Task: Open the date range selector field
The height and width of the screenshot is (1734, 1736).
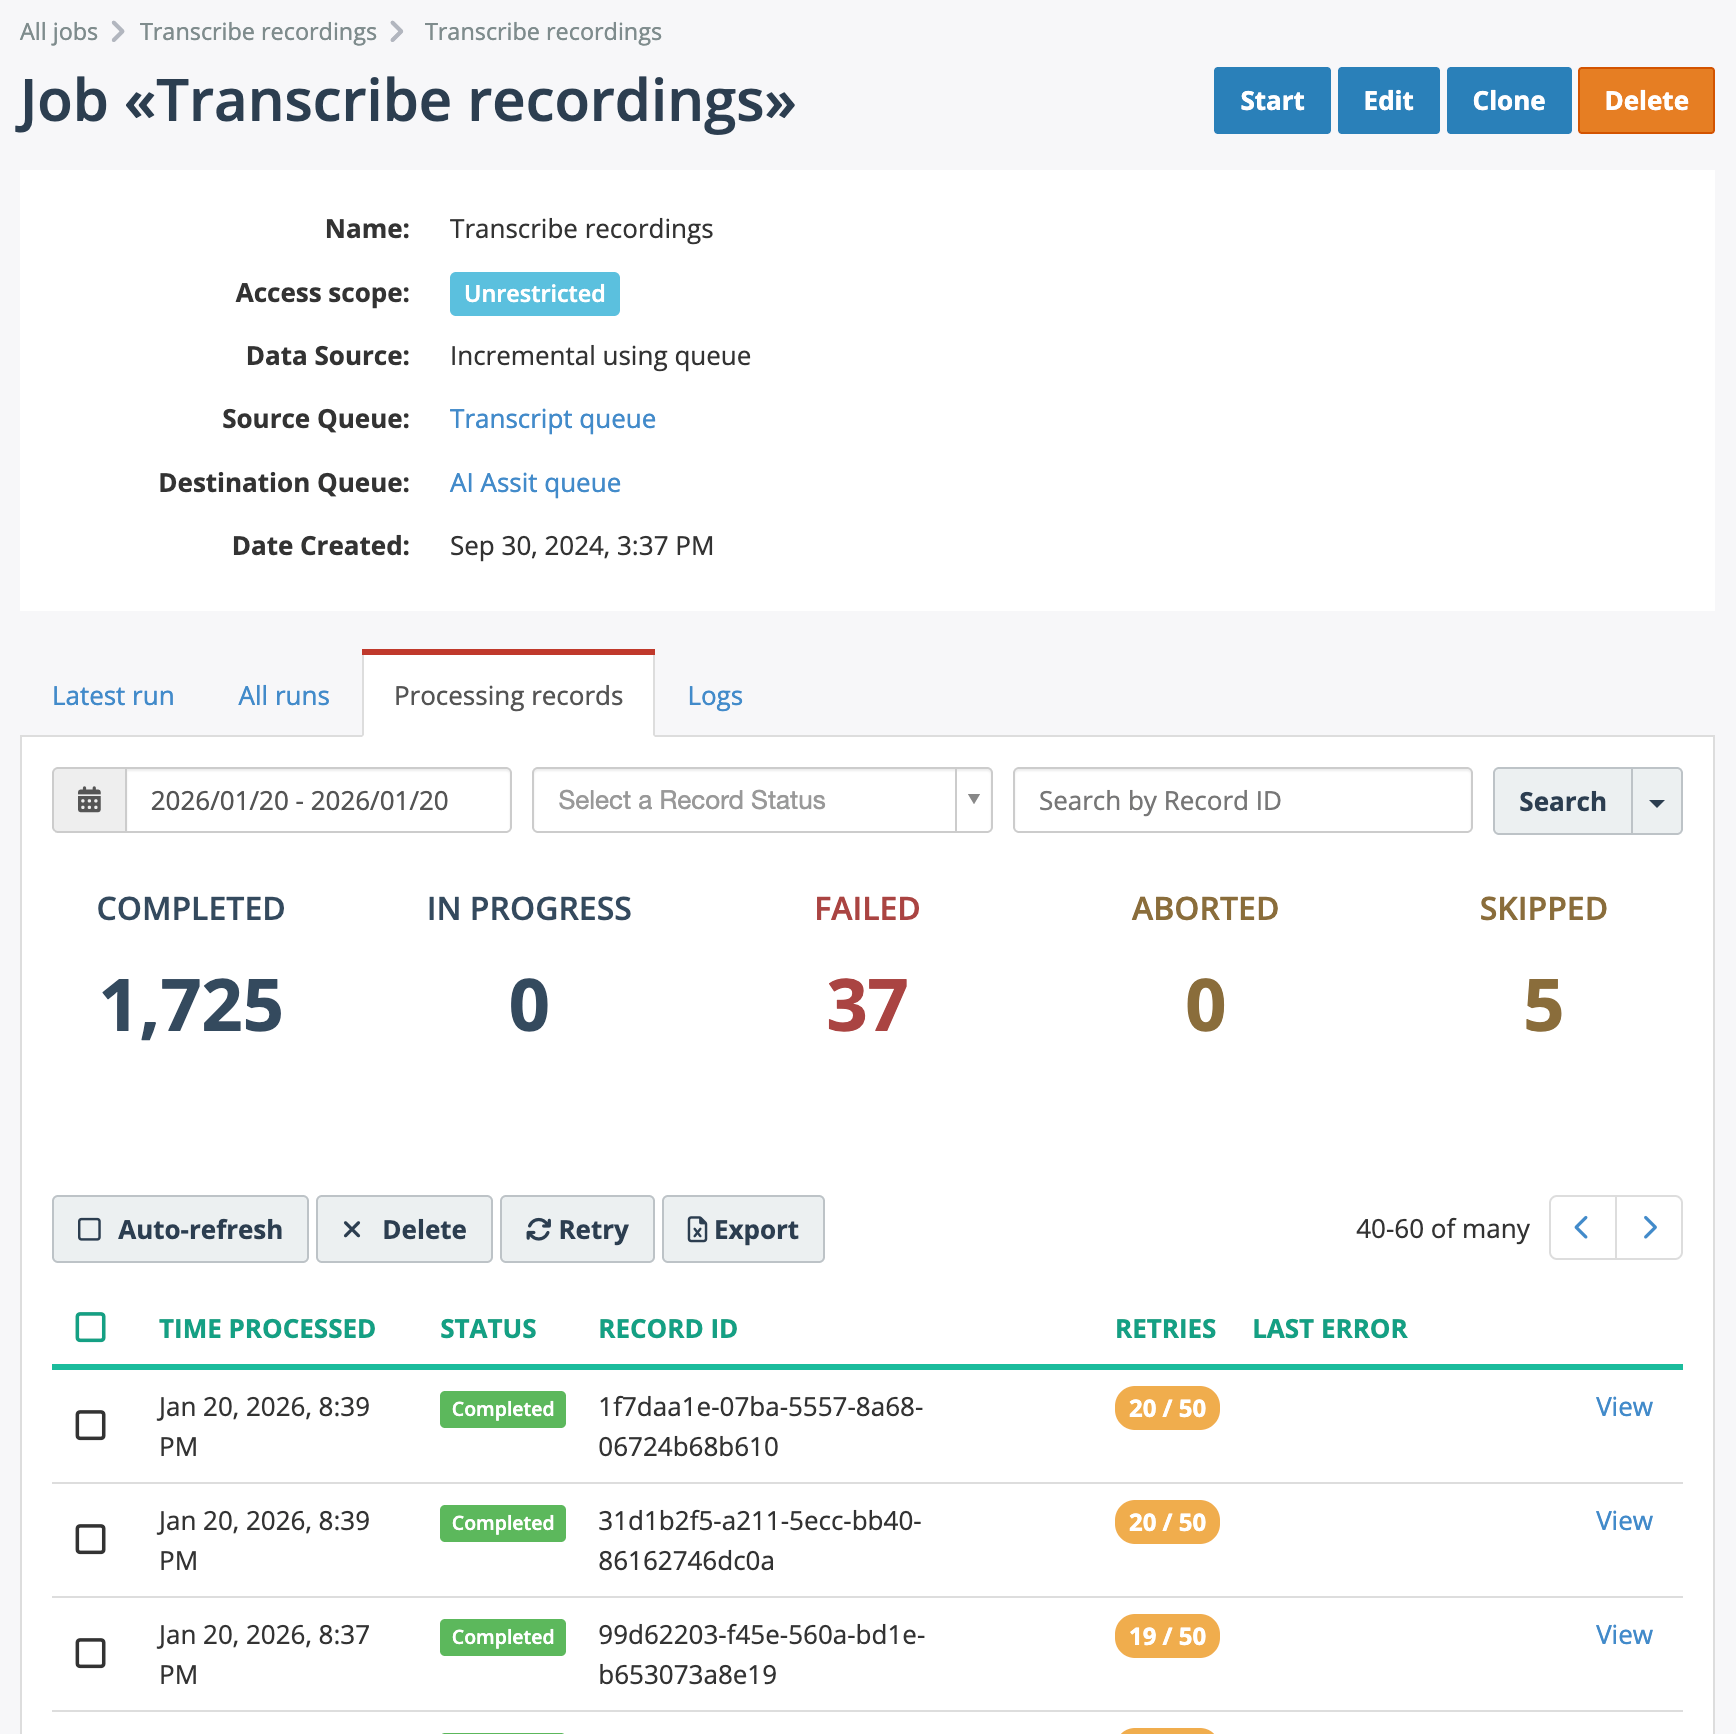Action: (x=318, y=800)
